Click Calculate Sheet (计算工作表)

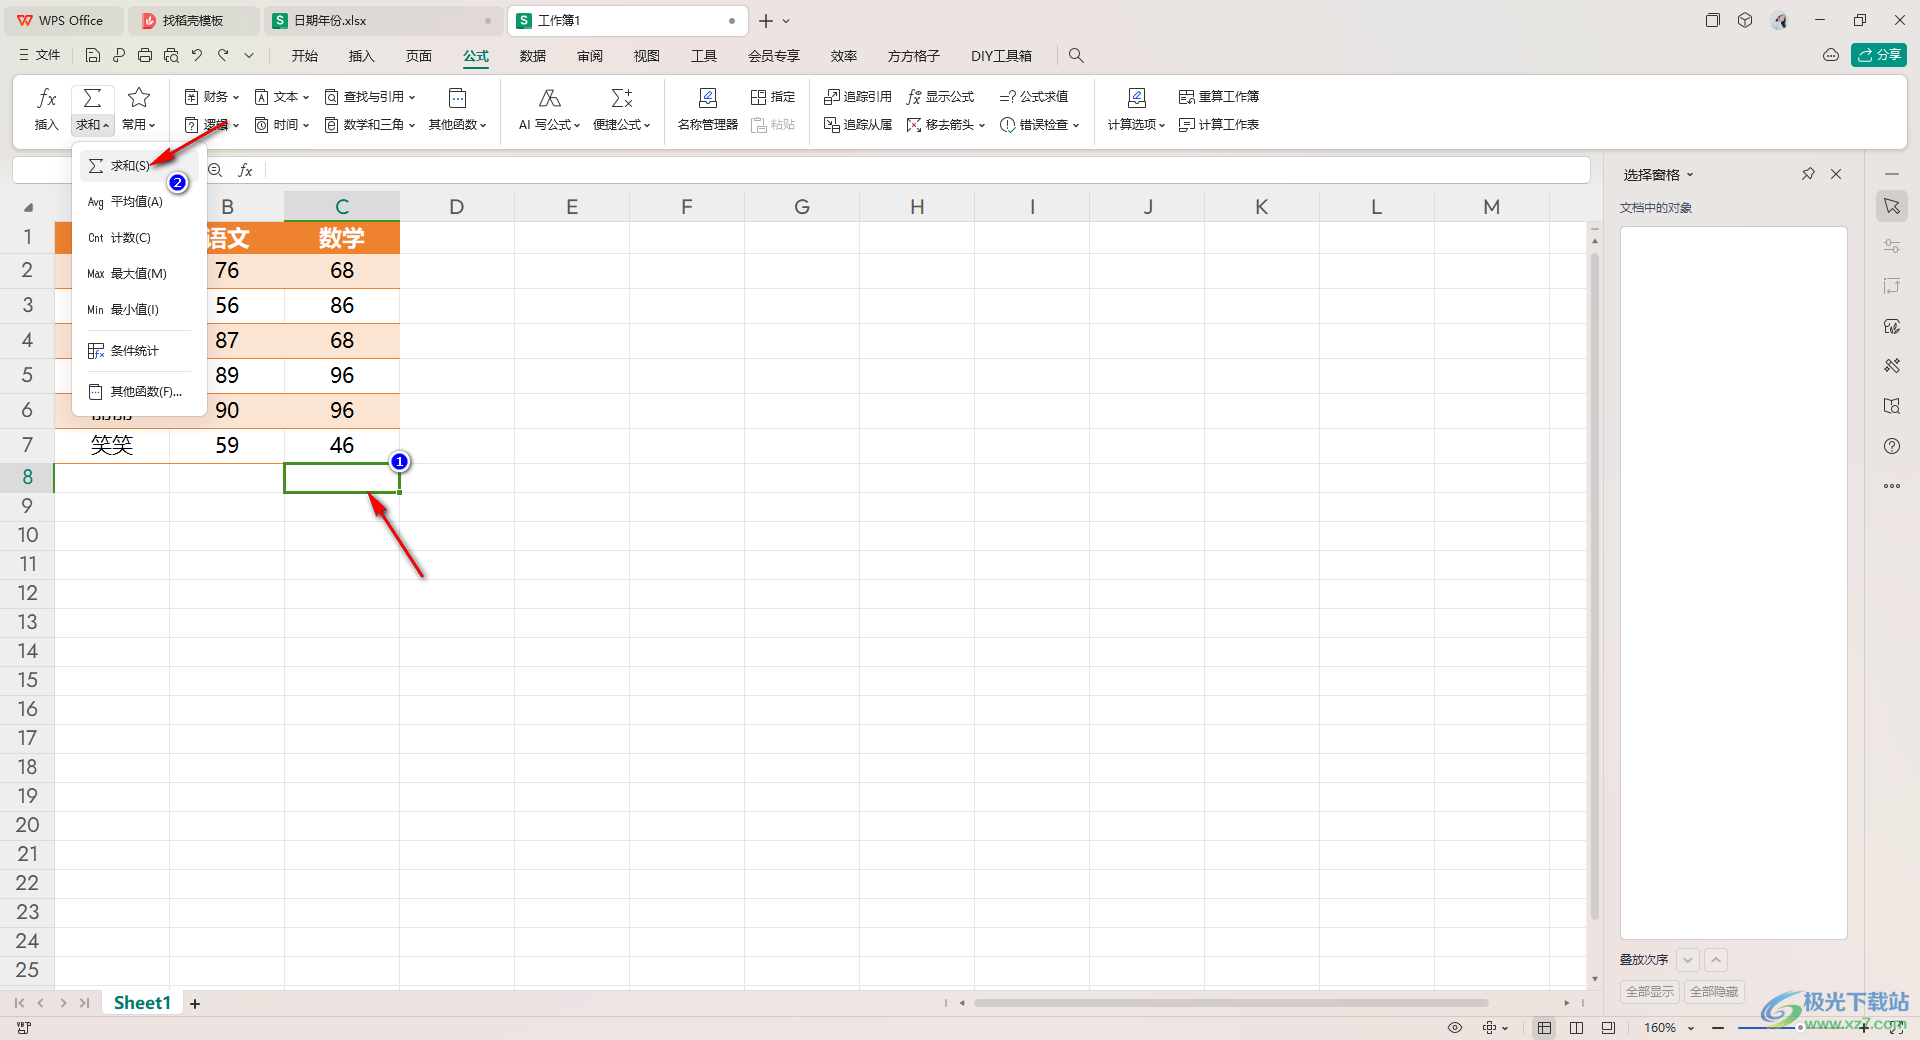1219,125
